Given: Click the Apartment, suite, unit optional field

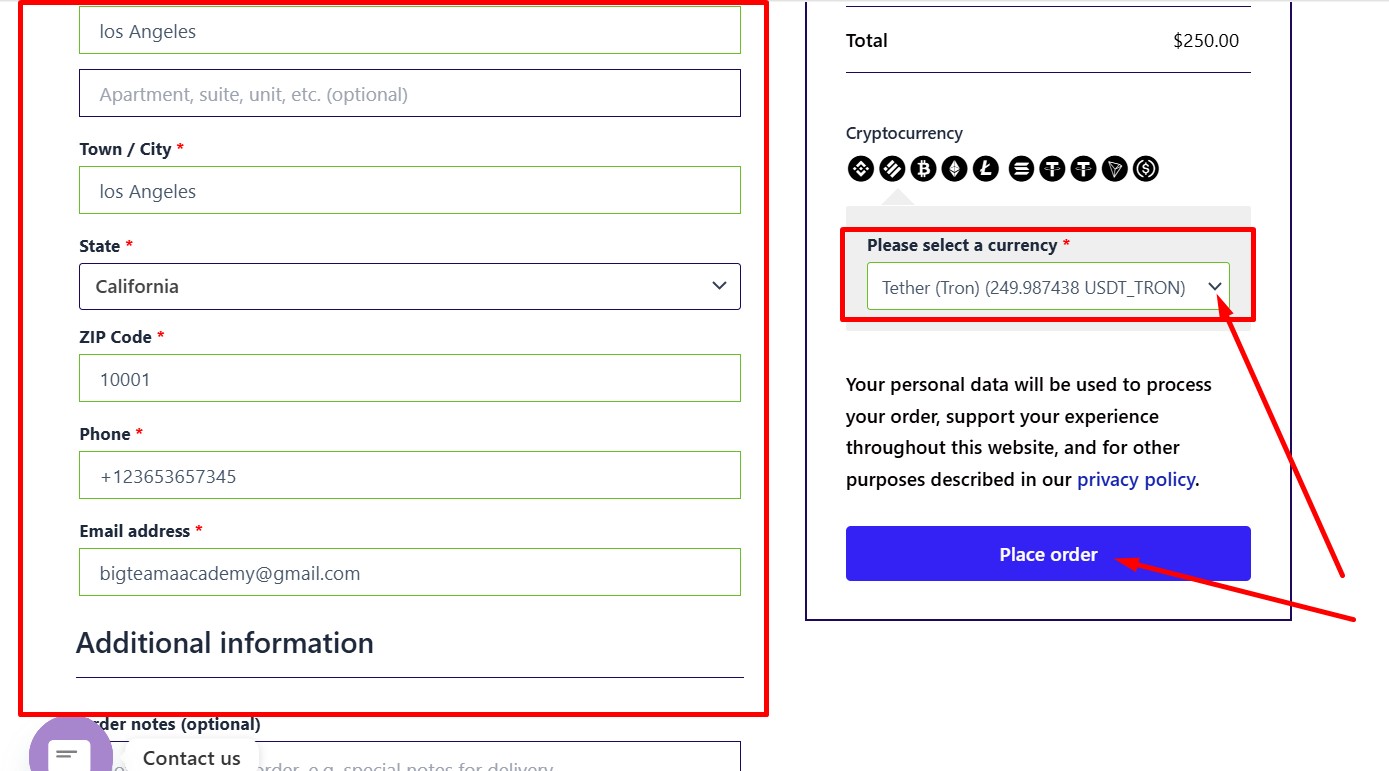Looking at the screenshot, I should click(x=409, y=93).
